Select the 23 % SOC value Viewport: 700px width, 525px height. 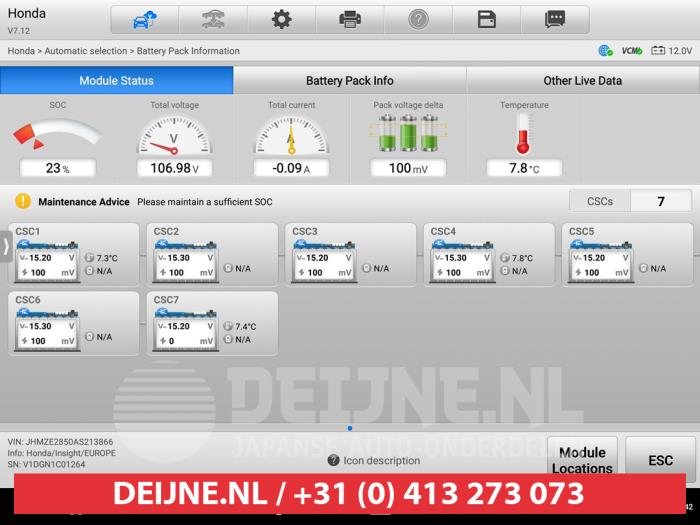[x=58, y=168]
